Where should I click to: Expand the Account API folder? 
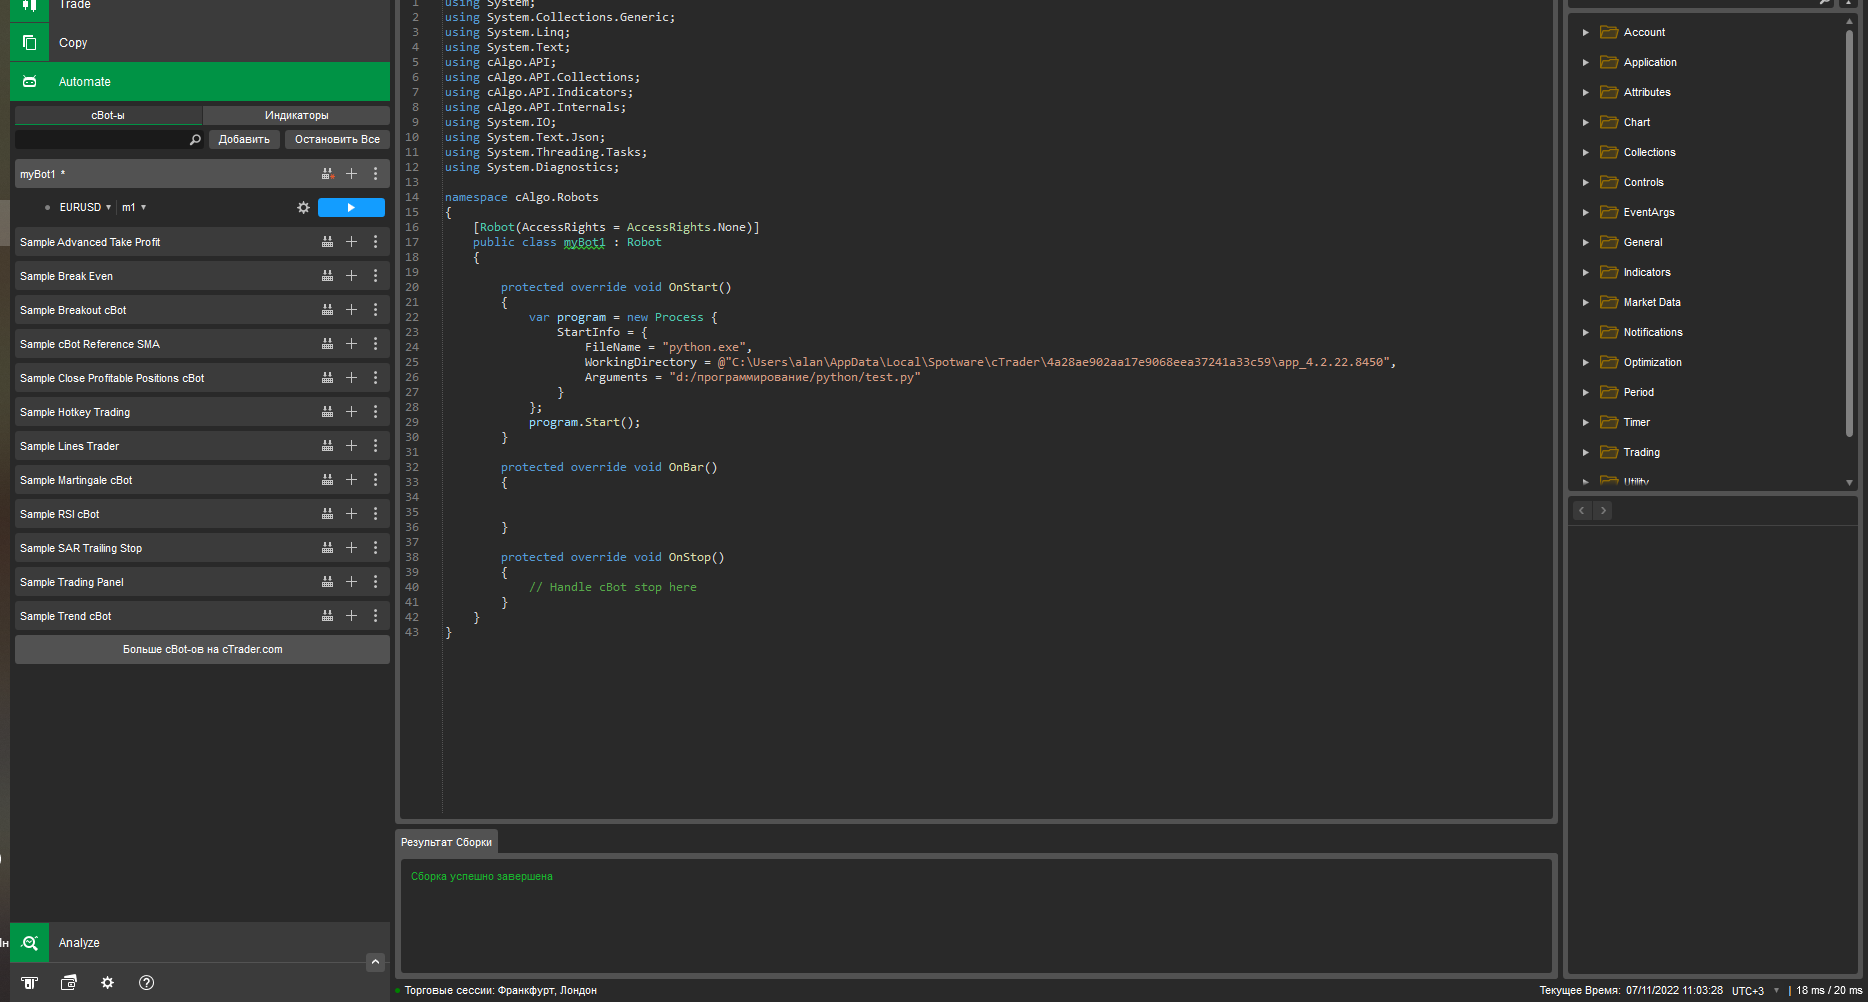coord(1585,32)
